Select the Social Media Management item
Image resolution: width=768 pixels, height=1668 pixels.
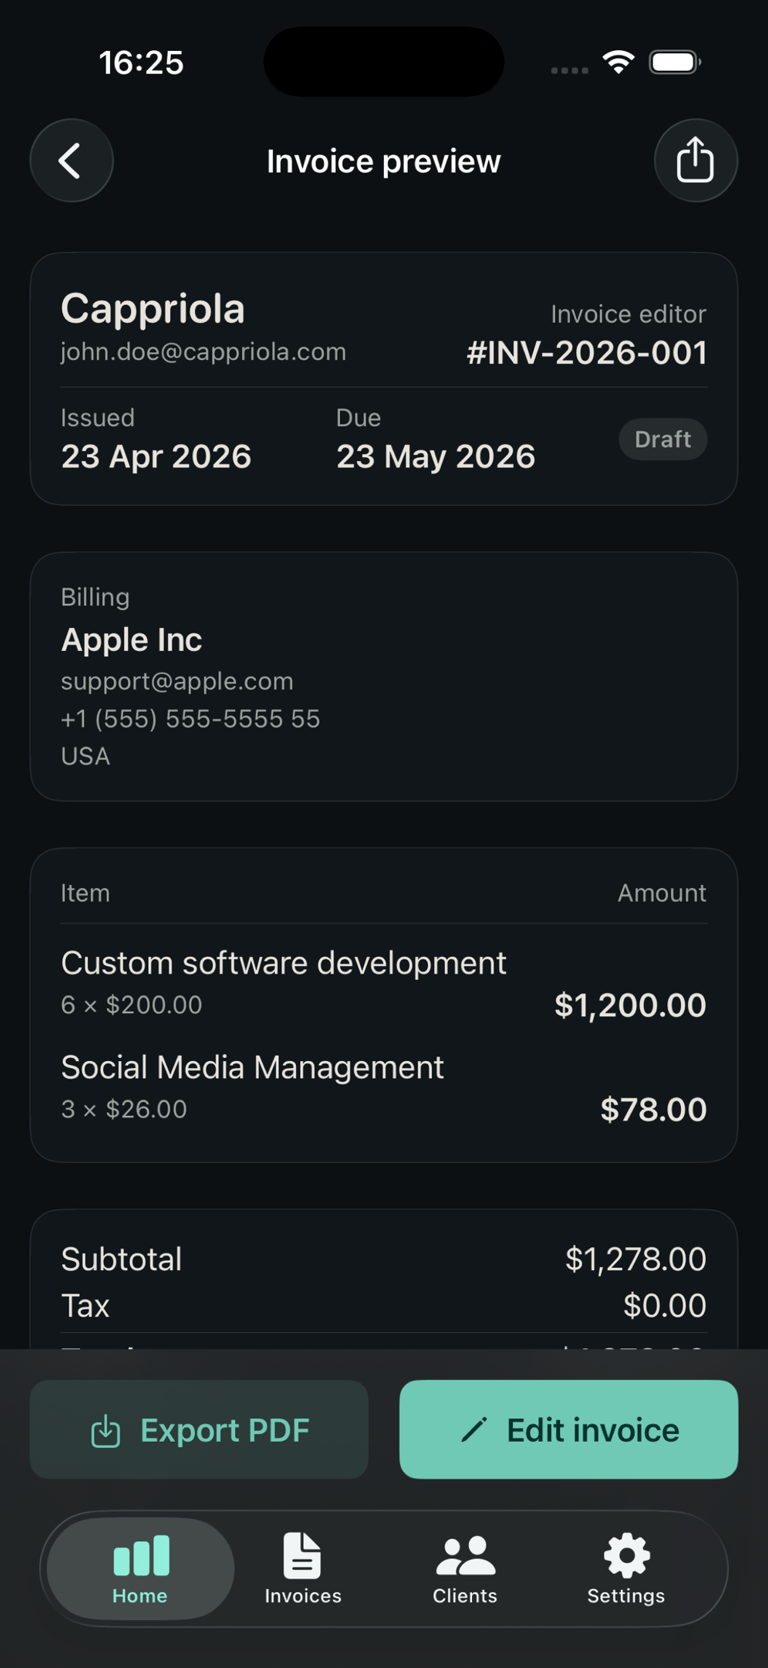coord(252,1068)
